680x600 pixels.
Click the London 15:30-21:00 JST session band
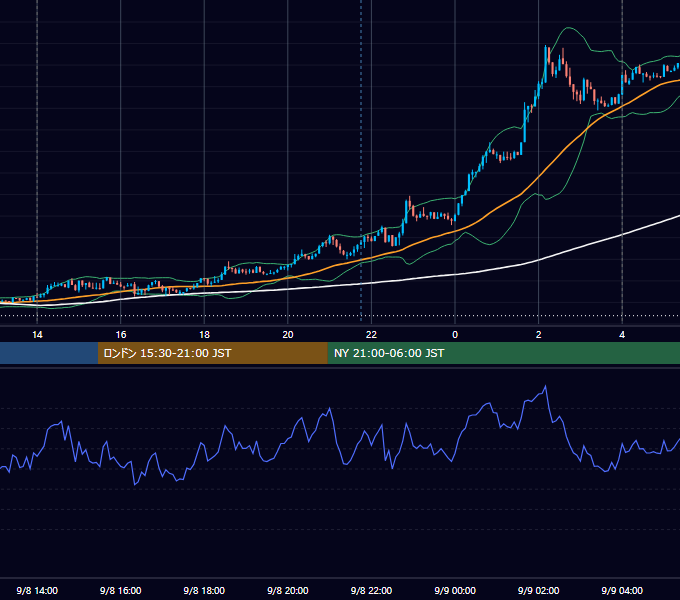212,353
